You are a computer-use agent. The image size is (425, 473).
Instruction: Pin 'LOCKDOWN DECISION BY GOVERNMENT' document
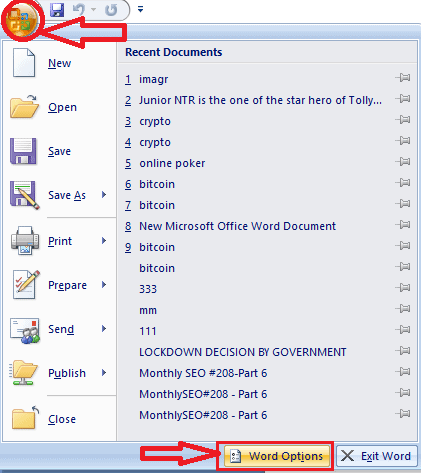[x=403, y=351]
